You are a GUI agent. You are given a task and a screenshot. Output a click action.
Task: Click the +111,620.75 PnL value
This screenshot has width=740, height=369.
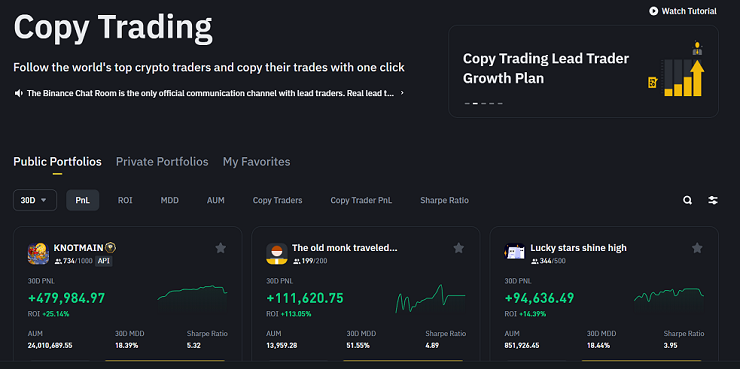[305, 298]
